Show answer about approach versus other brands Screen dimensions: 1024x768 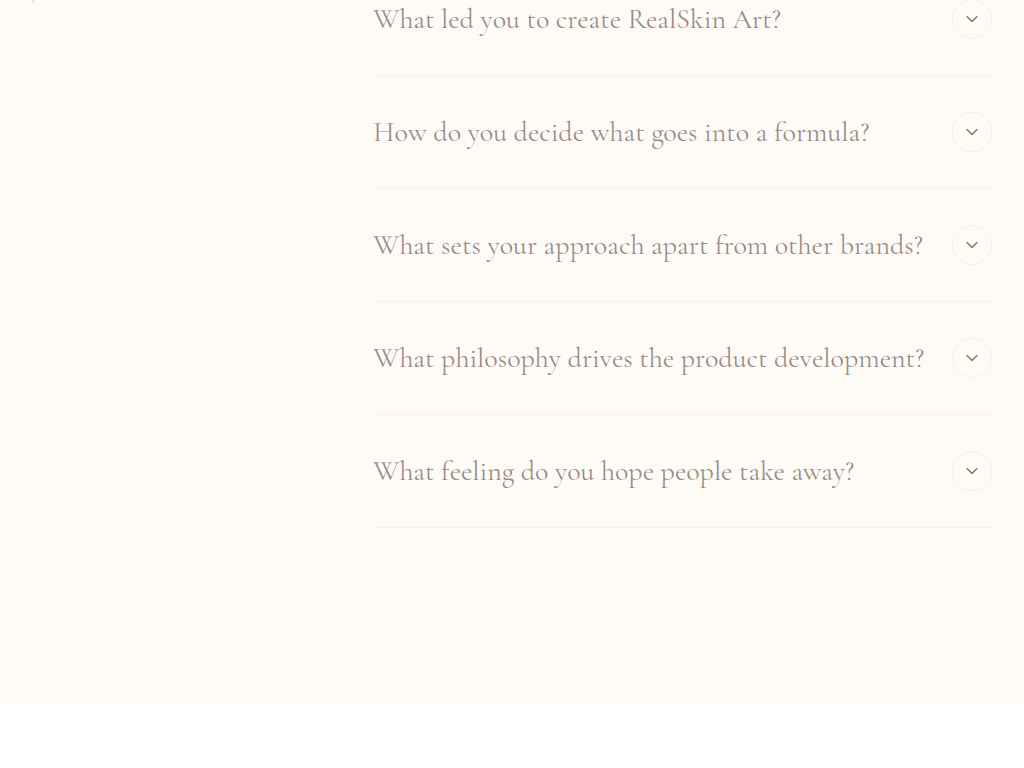point(648,246)
